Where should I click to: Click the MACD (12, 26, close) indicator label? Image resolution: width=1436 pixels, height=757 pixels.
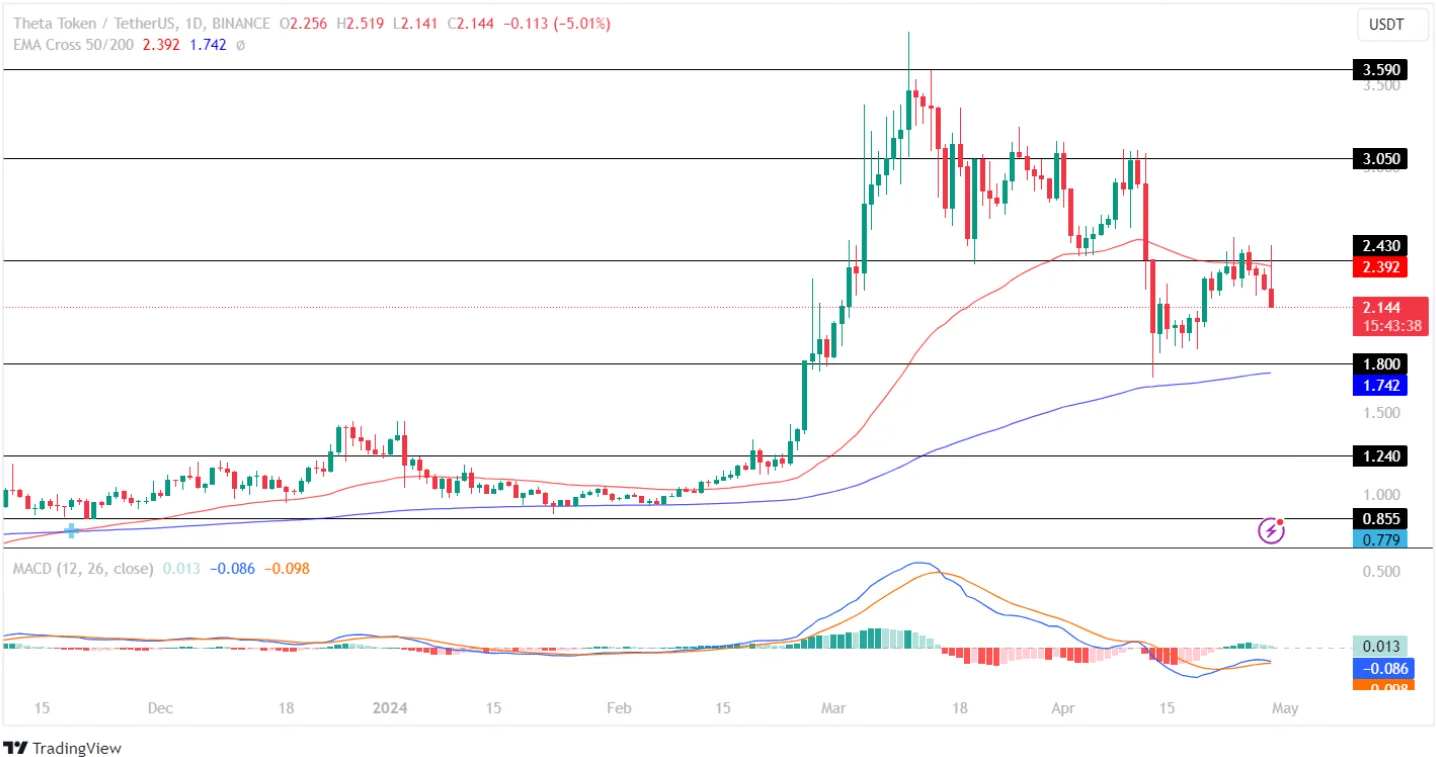(x=83, y=568)
